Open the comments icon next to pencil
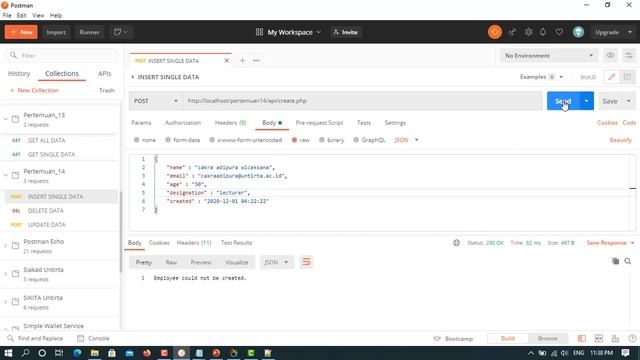 tap(627, 77)
